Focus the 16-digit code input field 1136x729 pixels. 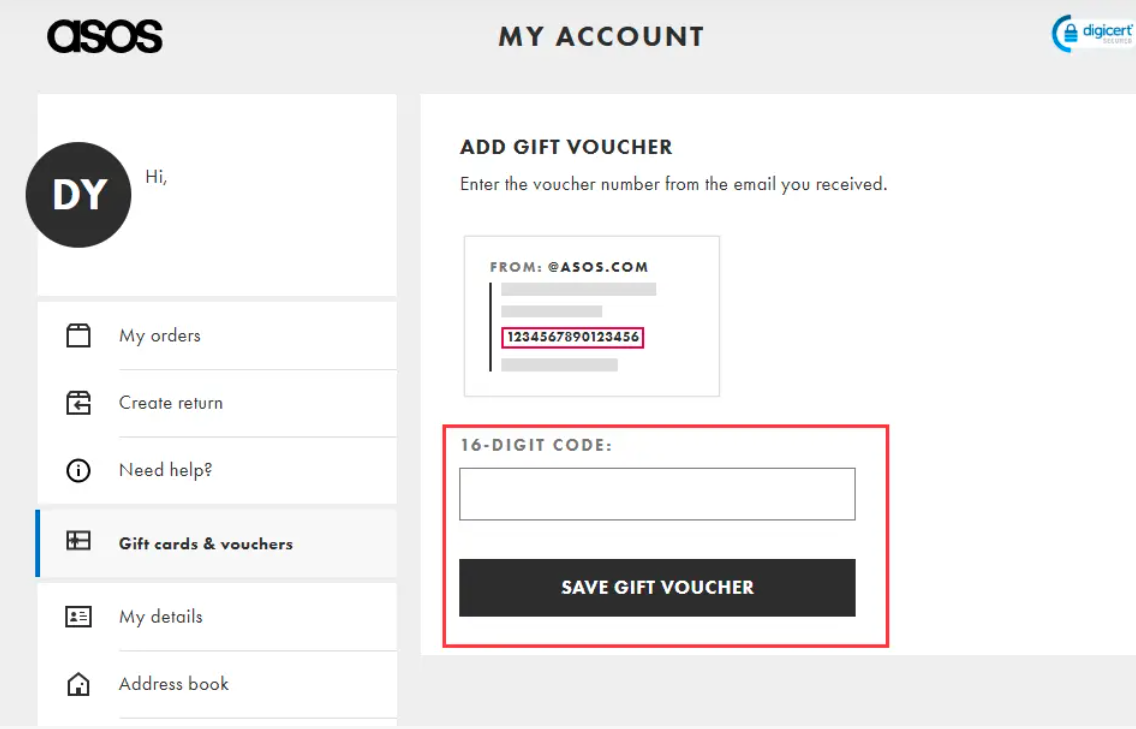657,494
